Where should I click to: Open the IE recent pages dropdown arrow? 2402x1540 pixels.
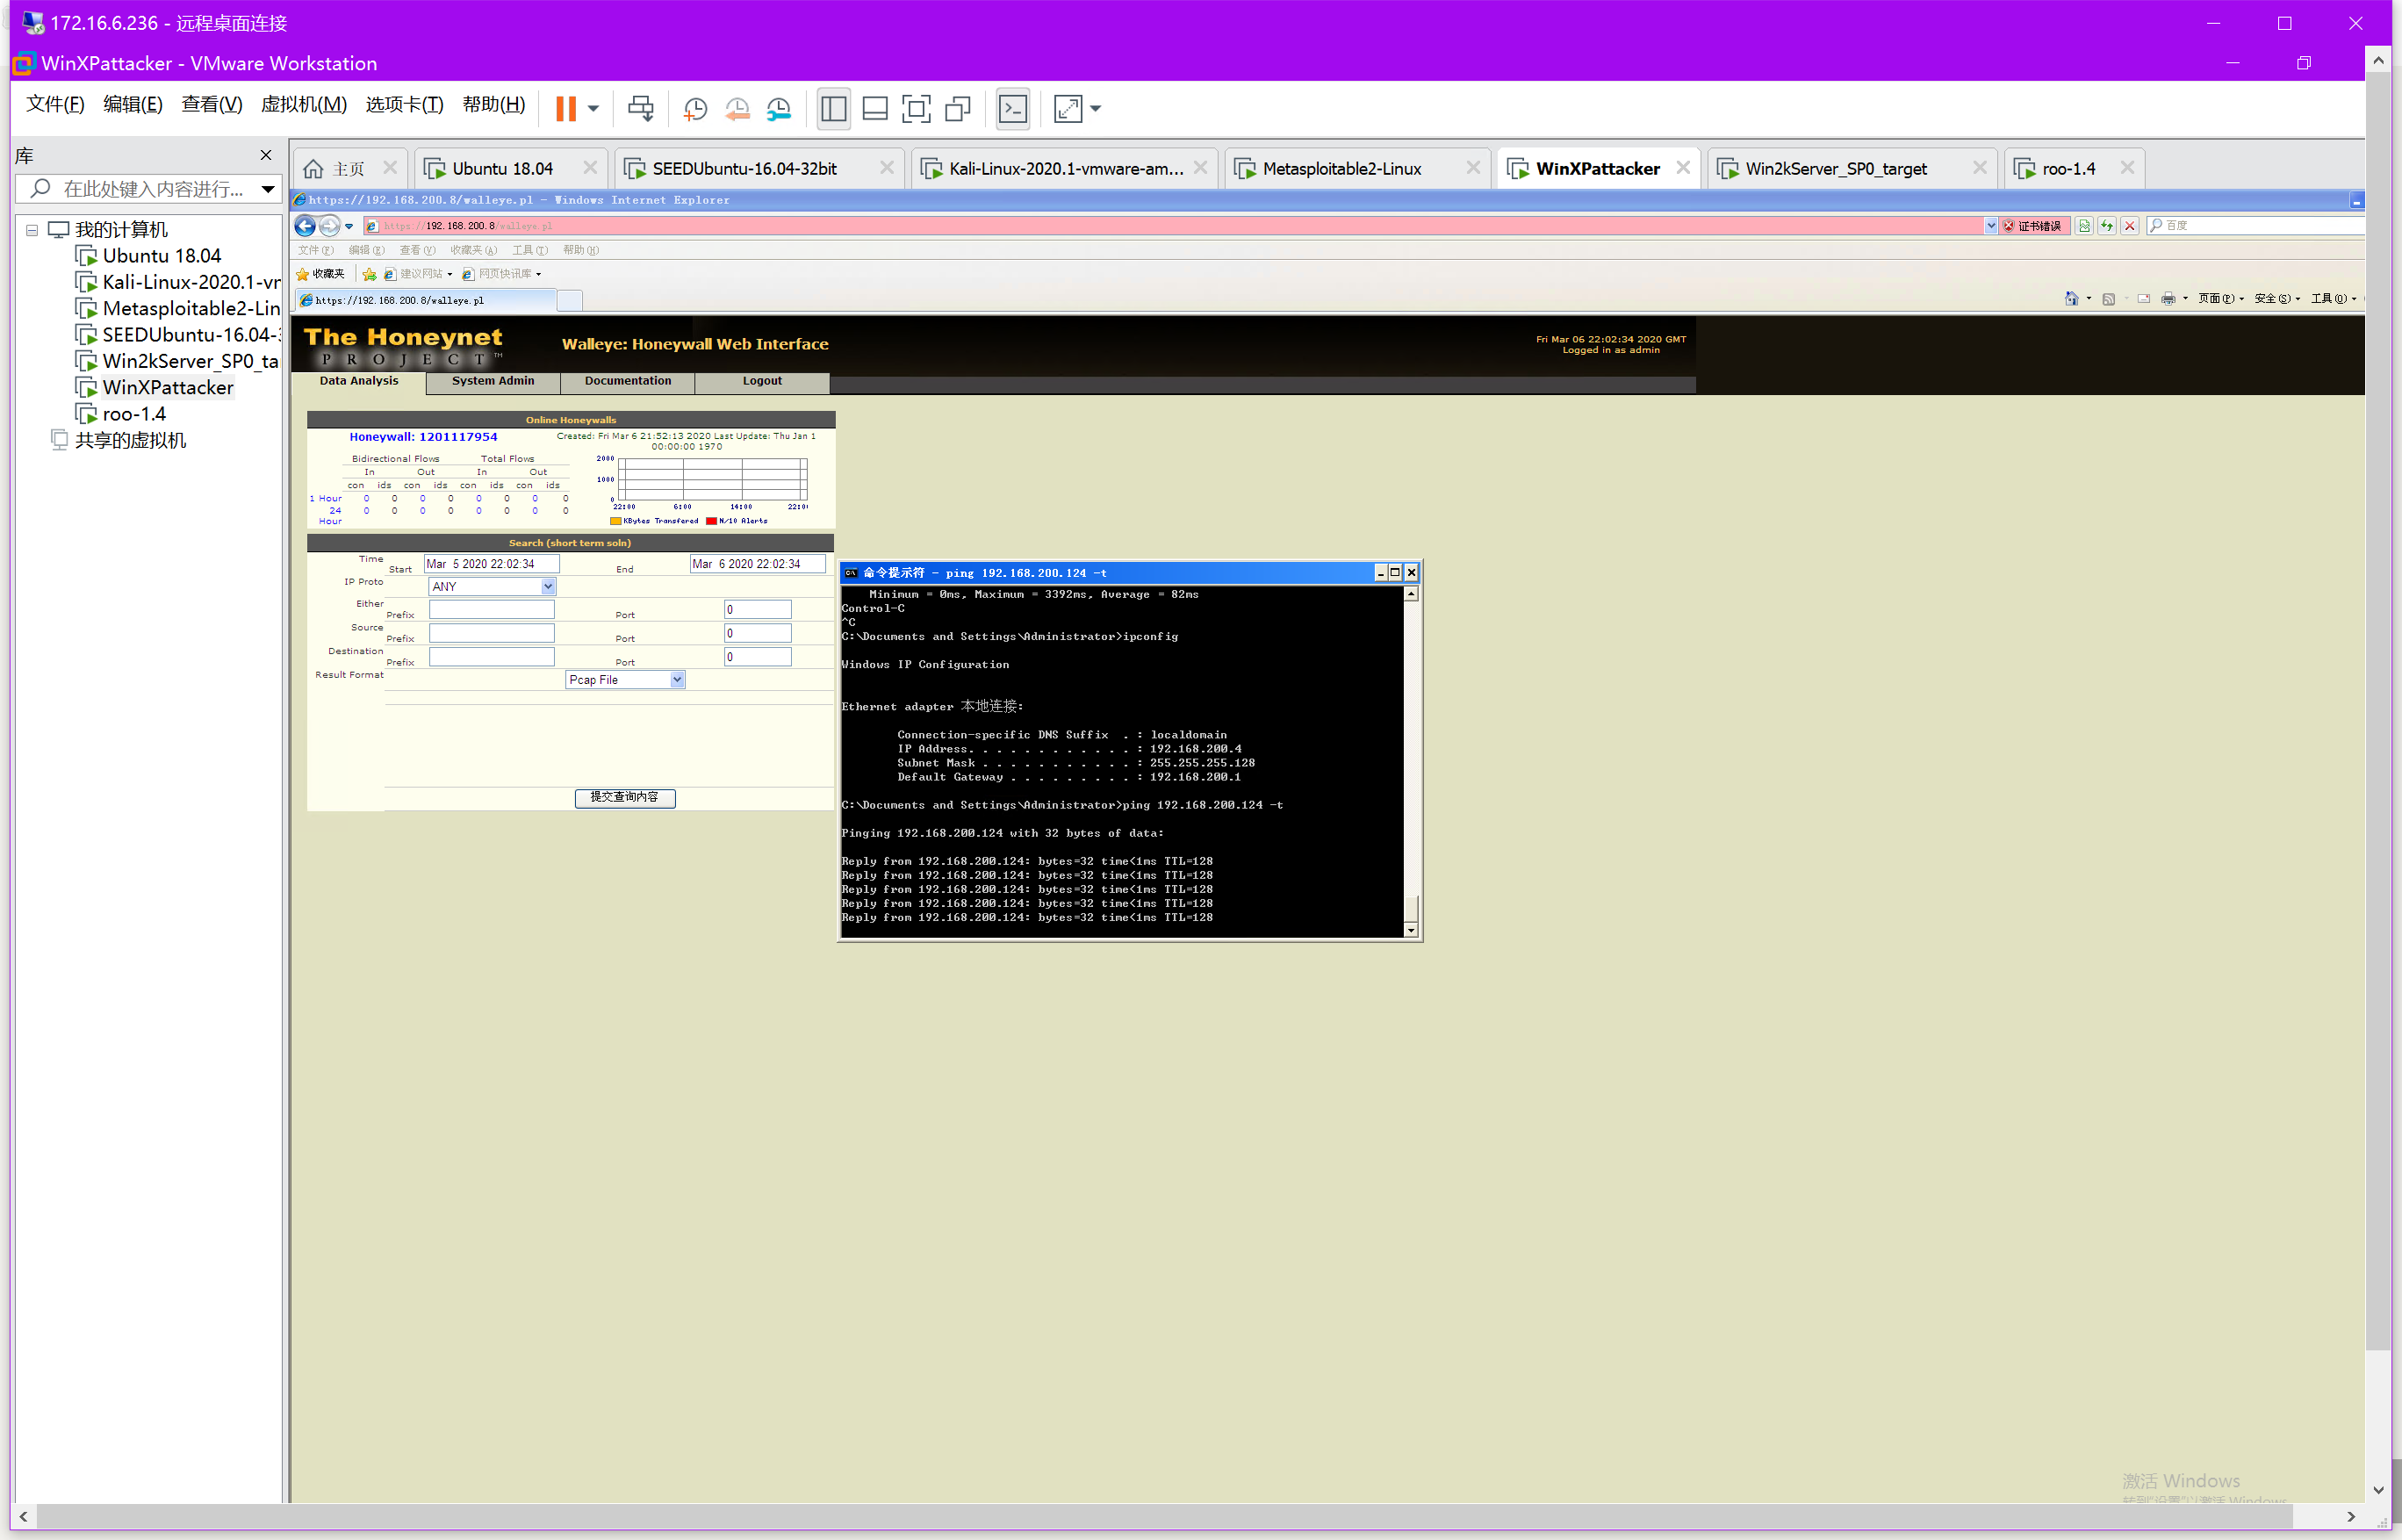(x=349, y=226)
